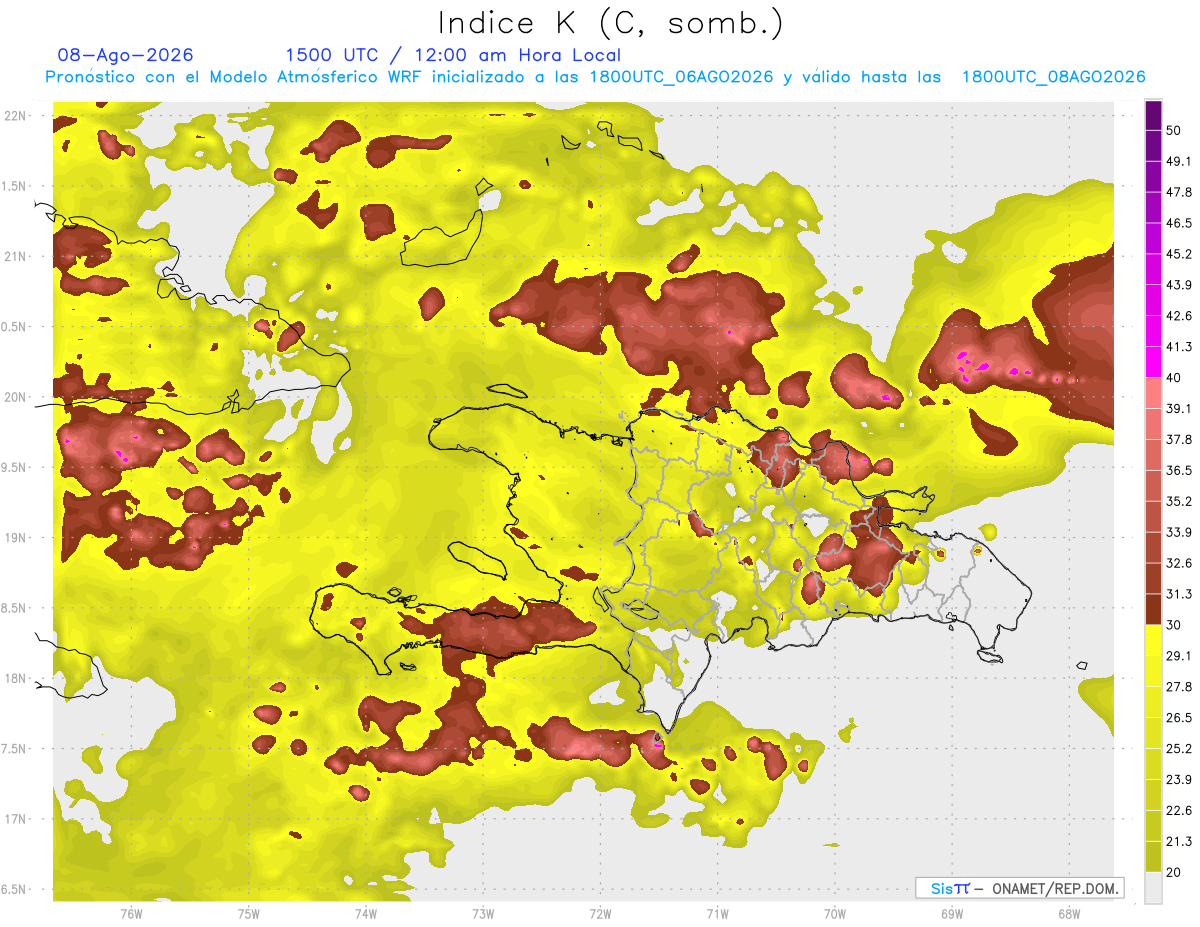Click the colorbar value '20' at the bottom
The height and width of the screenshot is (927, 1200).
(1174, 873)
